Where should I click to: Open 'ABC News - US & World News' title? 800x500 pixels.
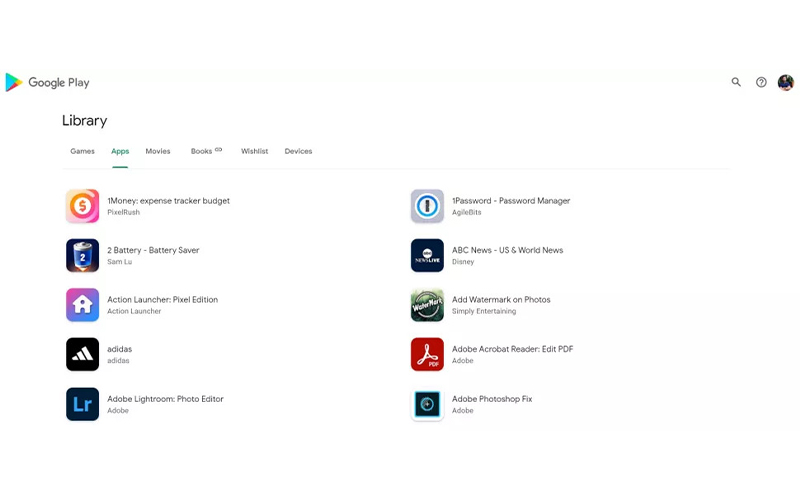click(508, 250)
